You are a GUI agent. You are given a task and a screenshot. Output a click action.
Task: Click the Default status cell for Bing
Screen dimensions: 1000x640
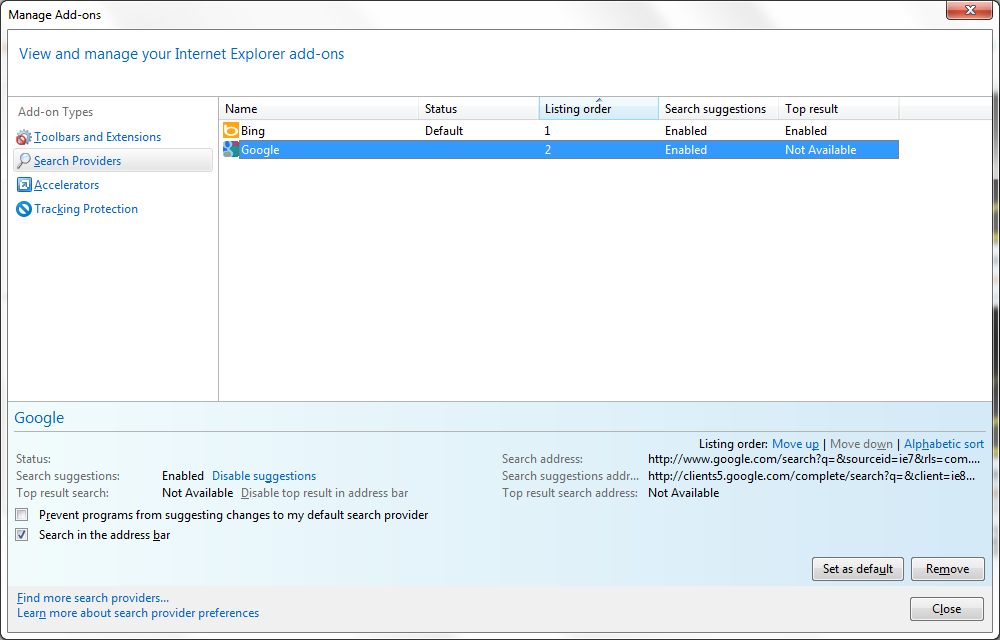point(444,131)
